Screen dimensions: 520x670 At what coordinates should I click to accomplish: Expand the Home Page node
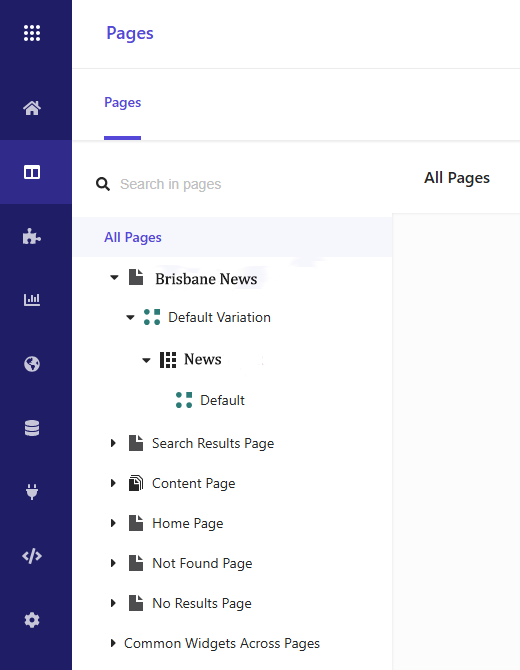click(113, 523)
